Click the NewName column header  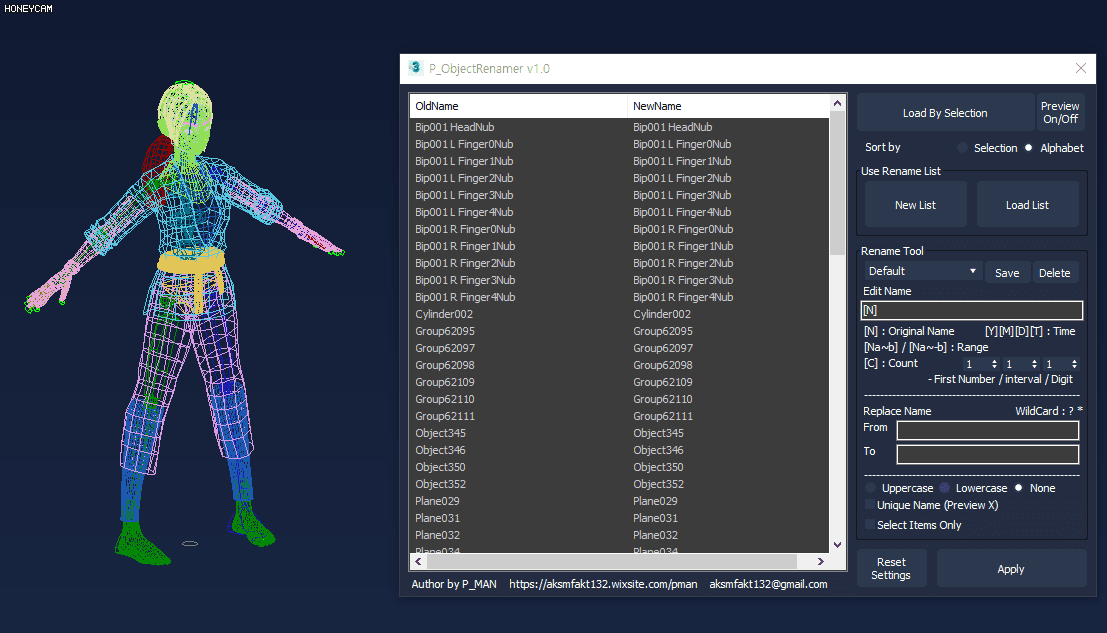[728, 106]
